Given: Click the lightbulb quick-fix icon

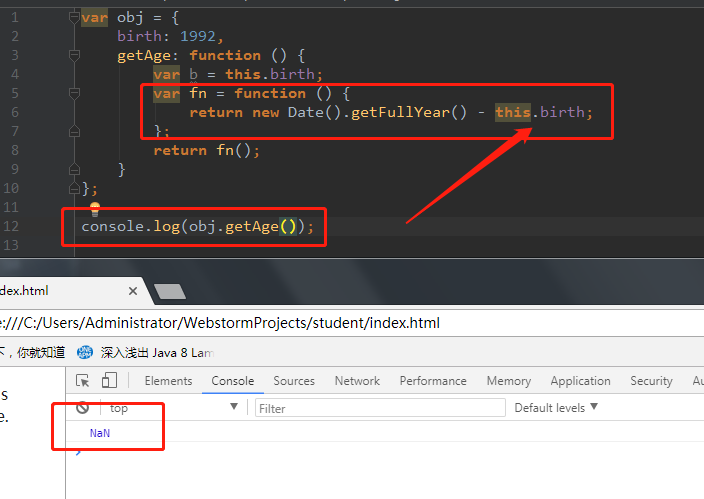Looking at the screenshot, I should [x=95, y=210].
